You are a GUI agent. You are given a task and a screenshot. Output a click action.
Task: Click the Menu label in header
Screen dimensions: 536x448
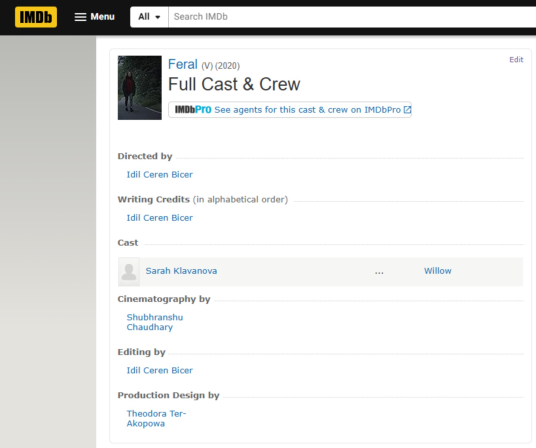102,17
